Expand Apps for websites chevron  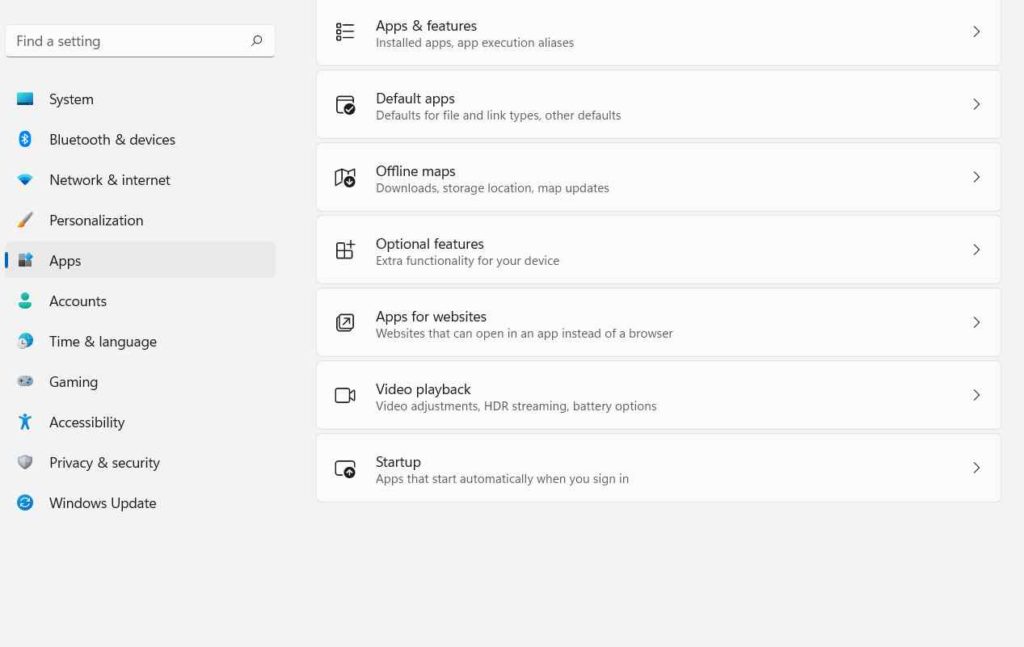tap(976, 323)
